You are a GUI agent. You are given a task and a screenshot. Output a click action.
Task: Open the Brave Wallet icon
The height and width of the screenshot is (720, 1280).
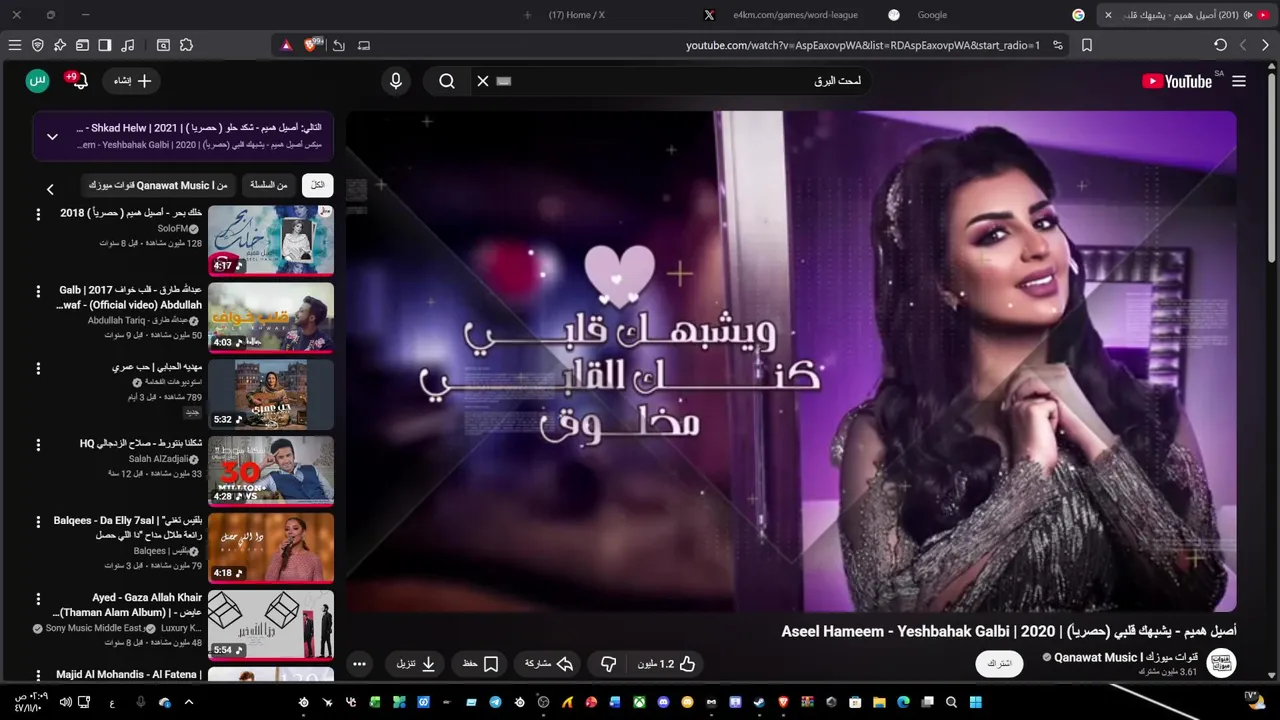[82, 45]
